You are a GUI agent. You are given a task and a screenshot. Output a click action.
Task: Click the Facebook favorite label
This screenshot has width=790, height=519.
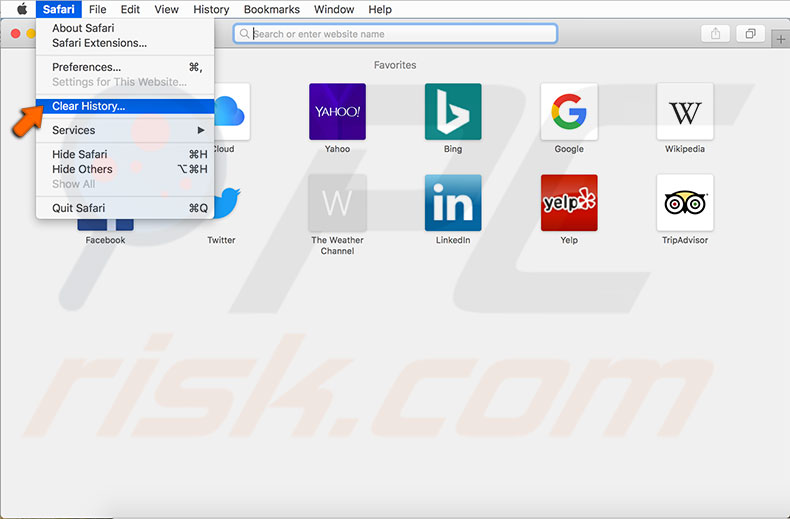point(105,240)
